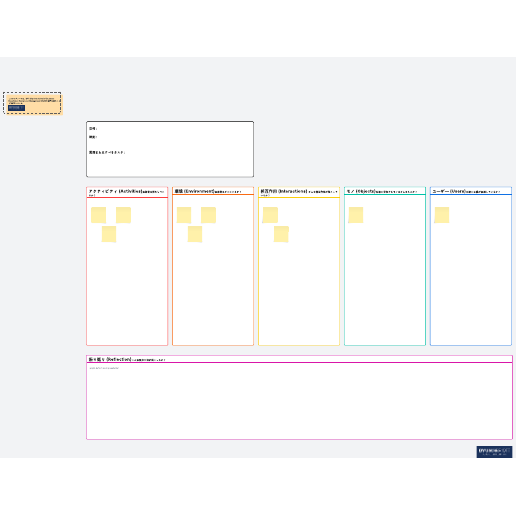The image size is (516, 516).
Task: Click the dark blue logo at bottom right
Action: [494, 452]
